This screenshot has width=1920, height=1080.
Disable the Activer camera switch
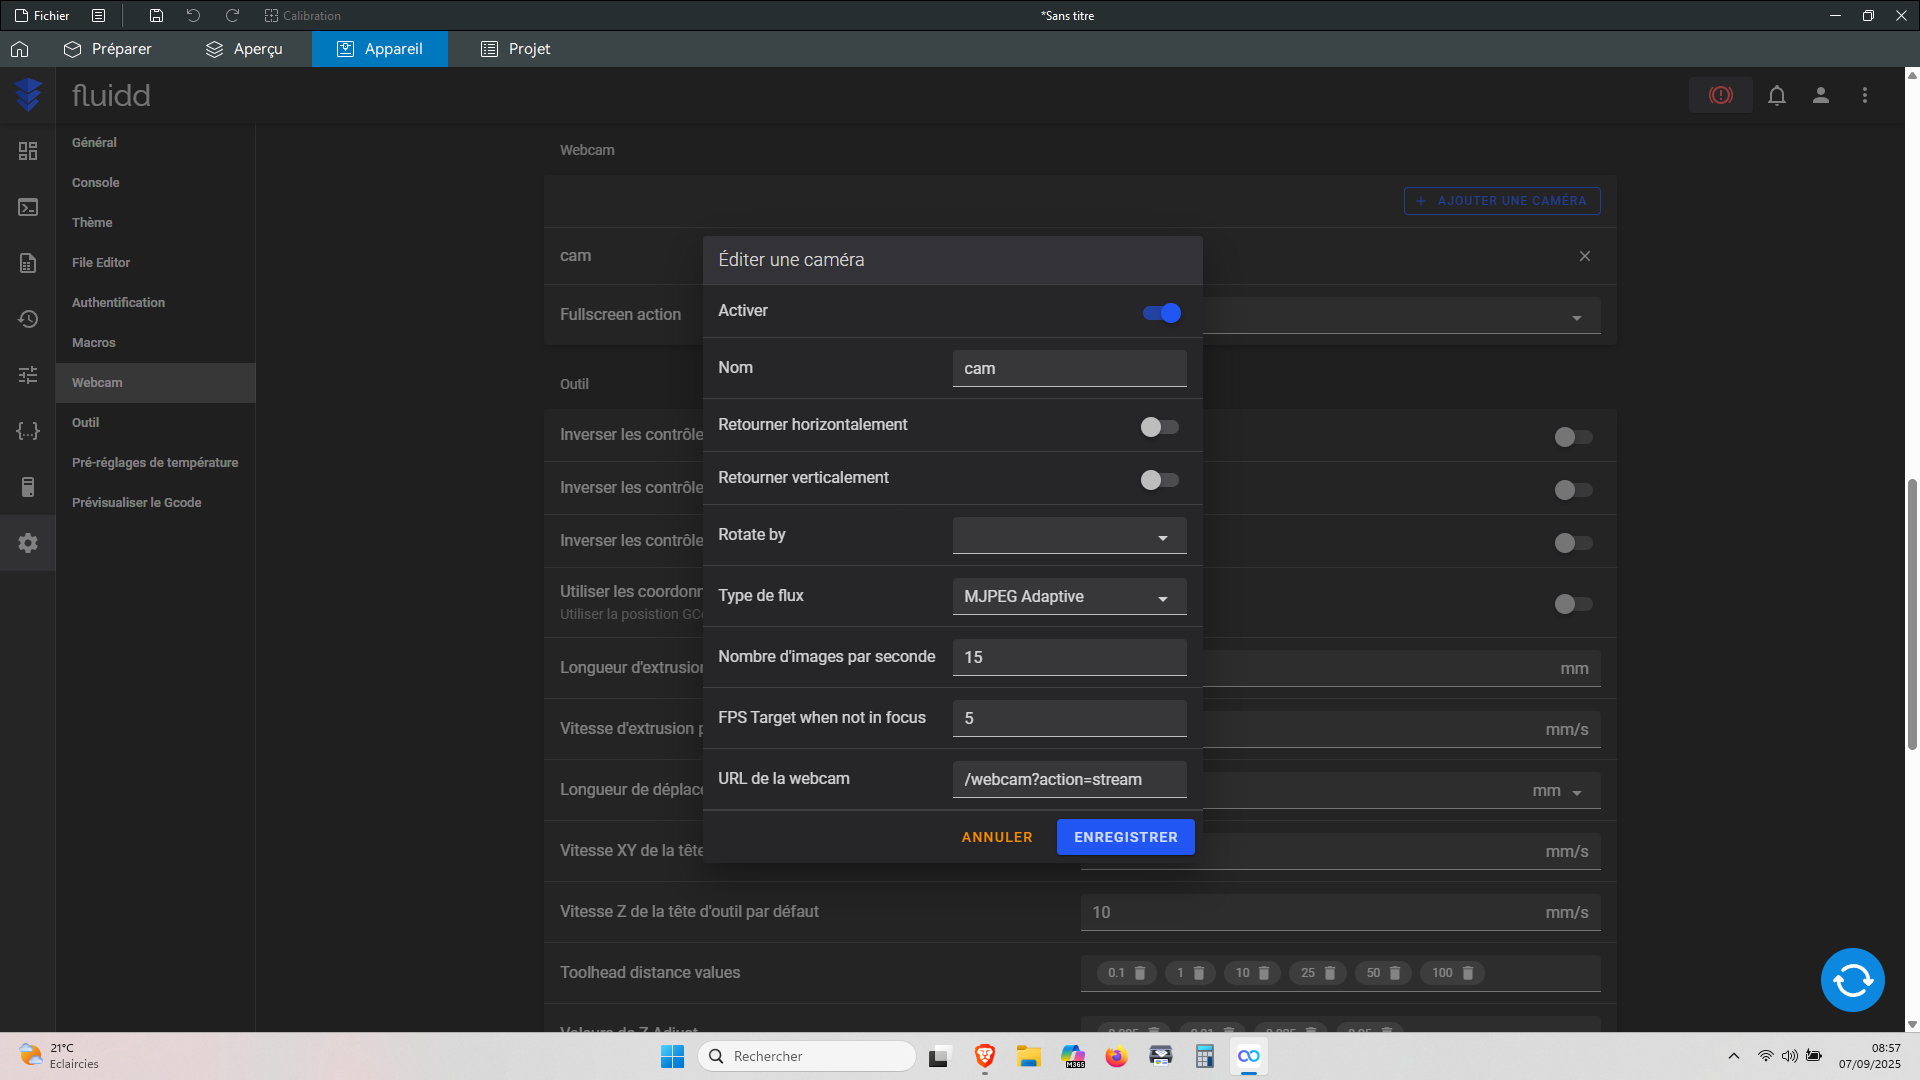pyautogui.click(x=1162, y=313)
